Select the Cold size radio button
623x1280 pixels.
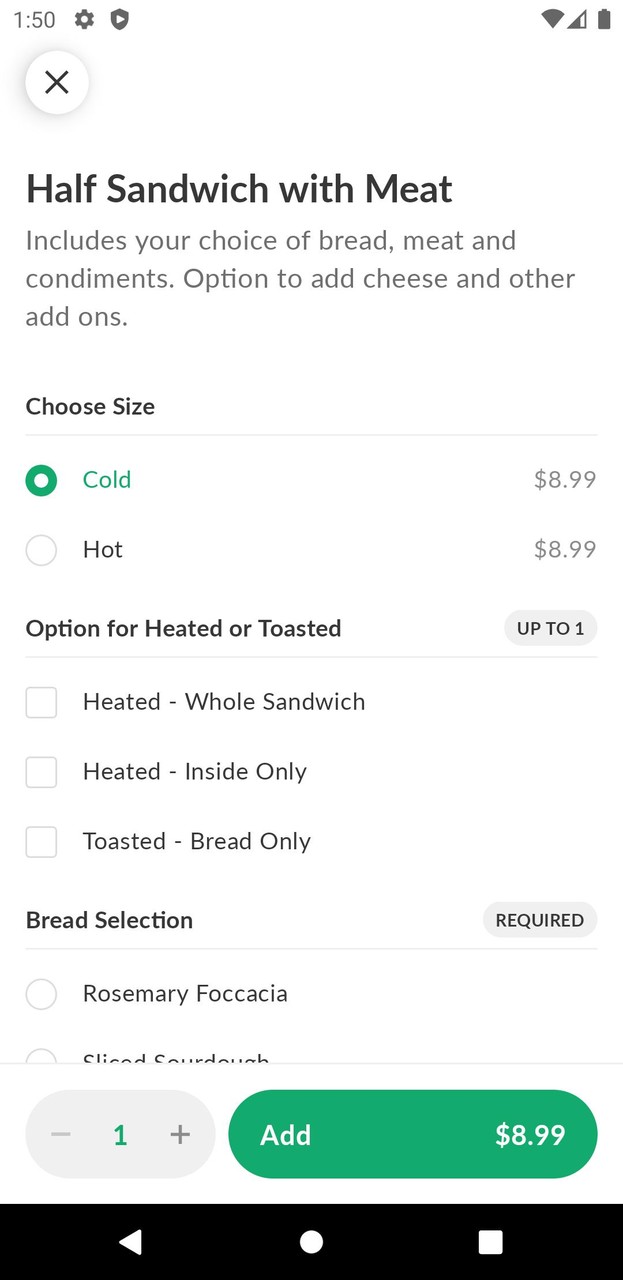tap(41, 480)
